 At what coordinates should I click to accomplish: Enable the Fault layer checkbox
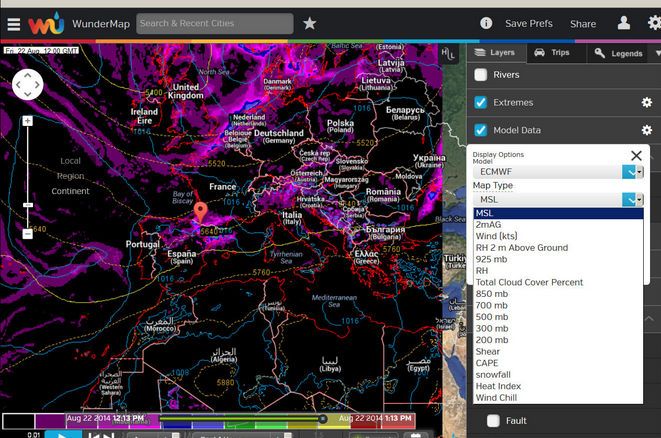[493, 421]
